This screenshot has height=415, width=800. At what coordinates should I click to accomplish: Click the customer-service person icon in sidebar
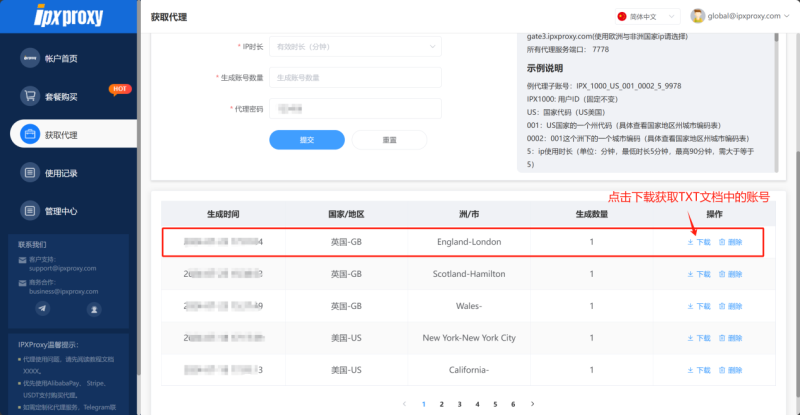tap(94, 309)
